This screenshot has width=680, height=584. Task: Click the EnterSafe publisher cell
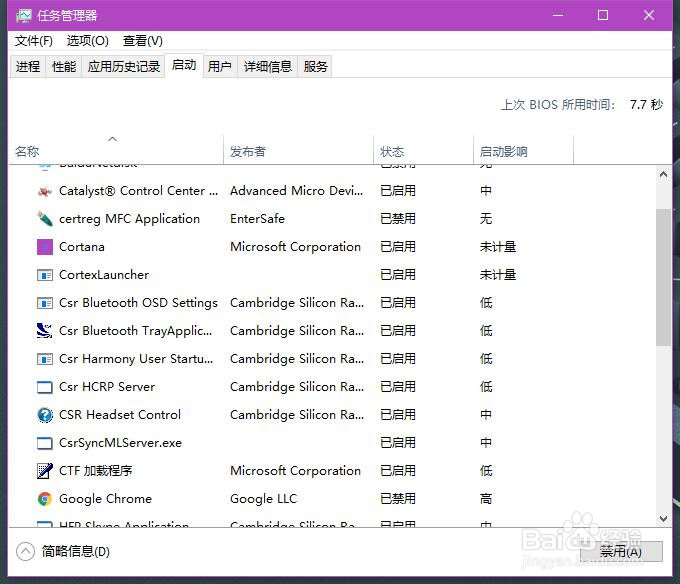coord(257,219)
